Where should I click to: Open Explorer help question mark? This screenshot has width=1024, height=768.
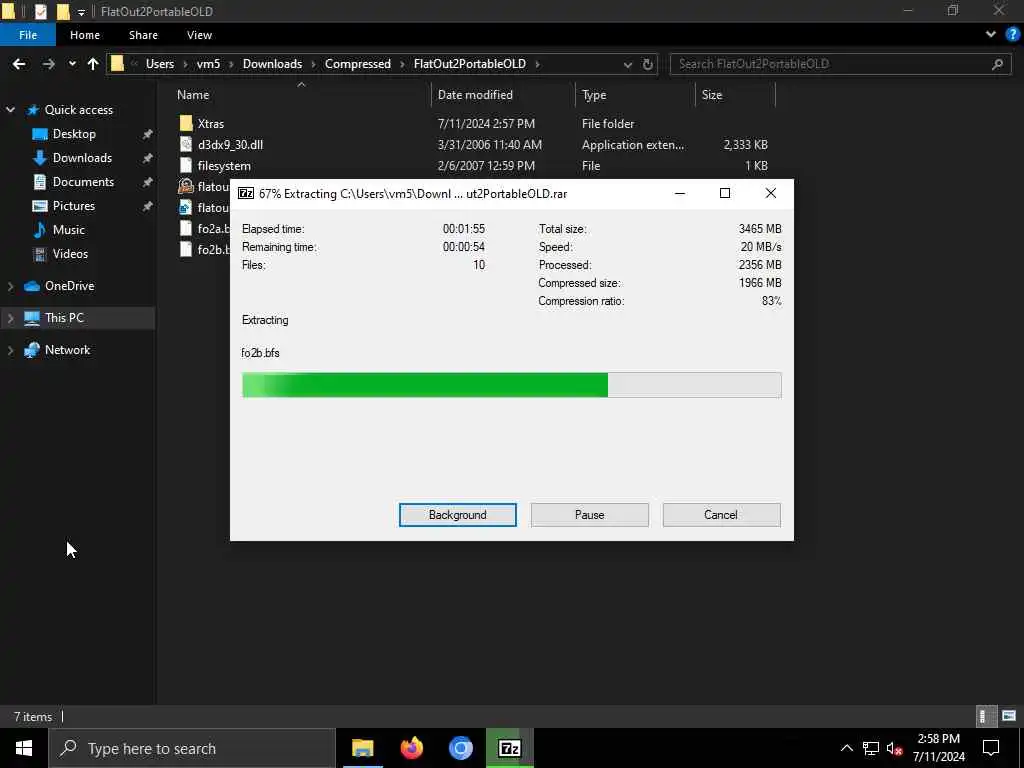tap(1012, 35)
